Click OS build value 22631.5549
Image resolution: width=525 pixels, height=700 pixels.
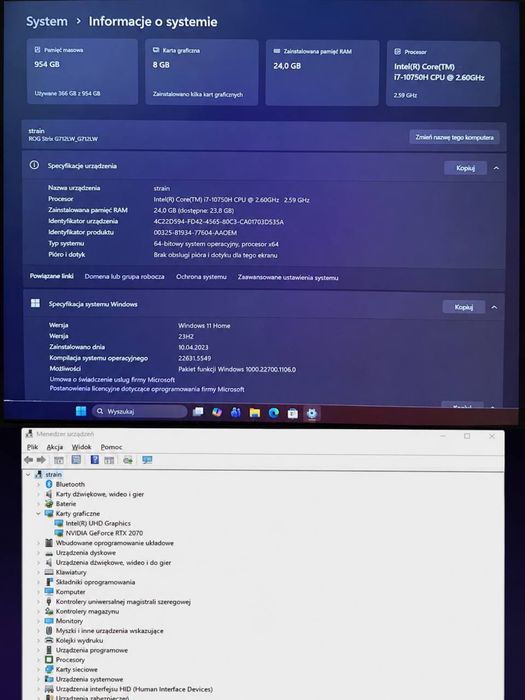click(x=195, y=358)
